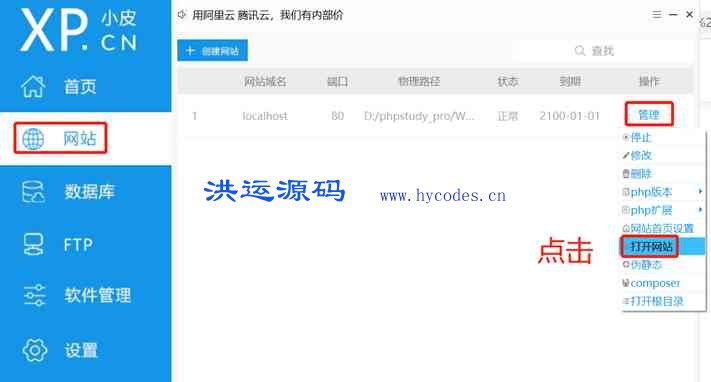Viewport: 711px width, 382px height.
Task: Click the 操作 column header
Action: pyautogui.click(x=649, y=81)
